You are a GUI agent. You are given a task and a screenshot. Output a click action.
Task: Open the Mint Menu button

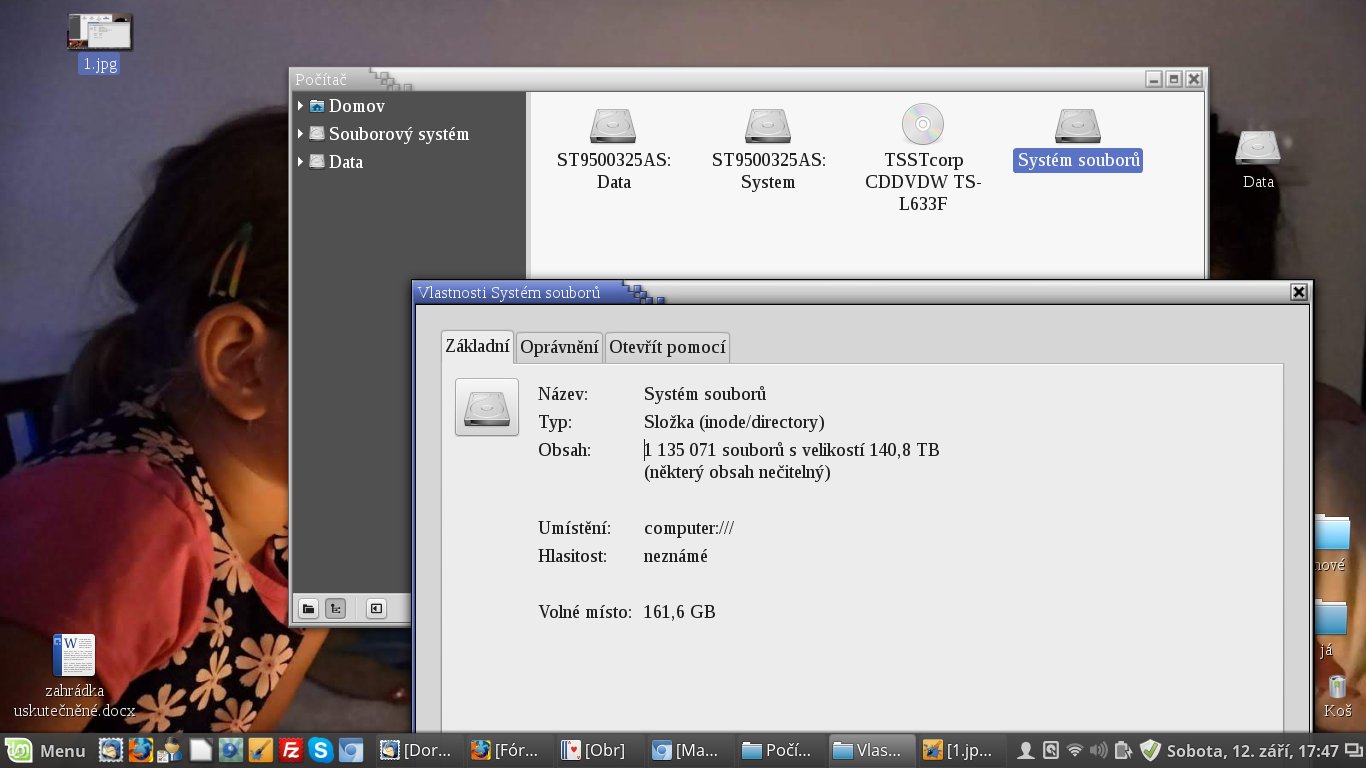pyautogui.click(x=47, y=750)
